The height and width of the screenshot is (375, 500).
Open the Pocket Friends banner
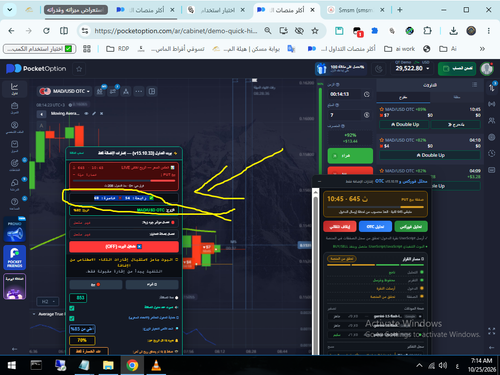15,258
